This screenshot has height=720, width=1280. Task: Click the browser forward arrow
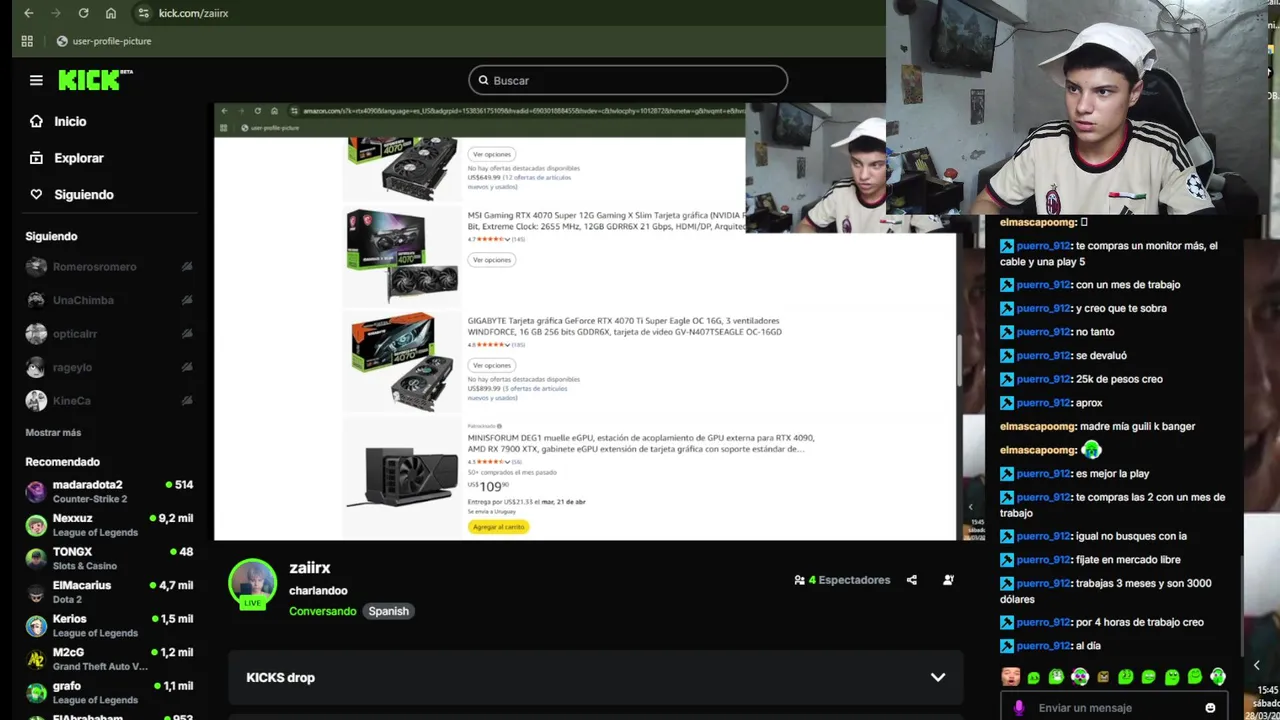click(x=55, y=13)
